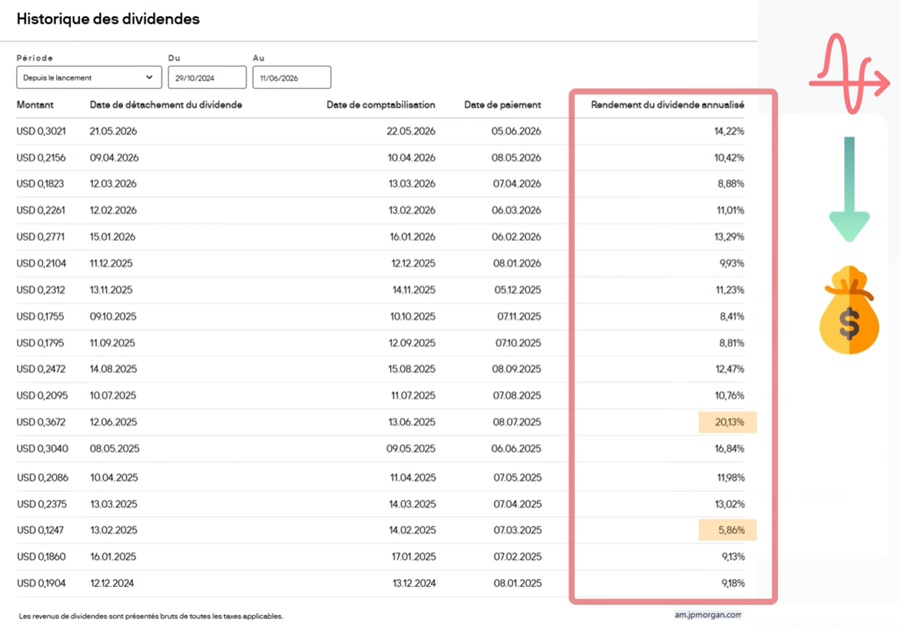
Task: Click 'Date de paiement' column header
Action: pos(502,105)
